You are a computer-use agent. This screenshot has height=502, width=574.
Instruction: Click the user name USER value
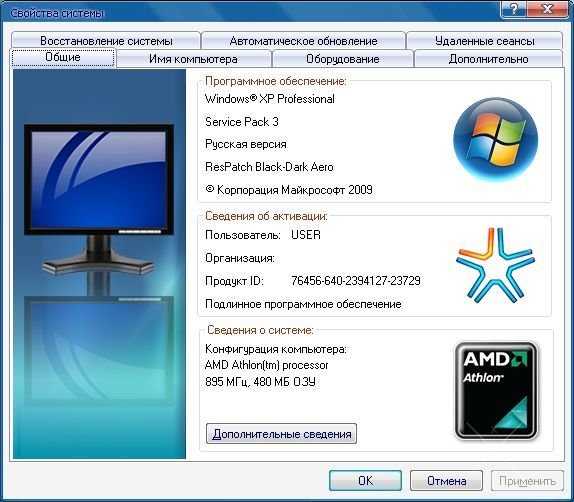click(306, 235)
